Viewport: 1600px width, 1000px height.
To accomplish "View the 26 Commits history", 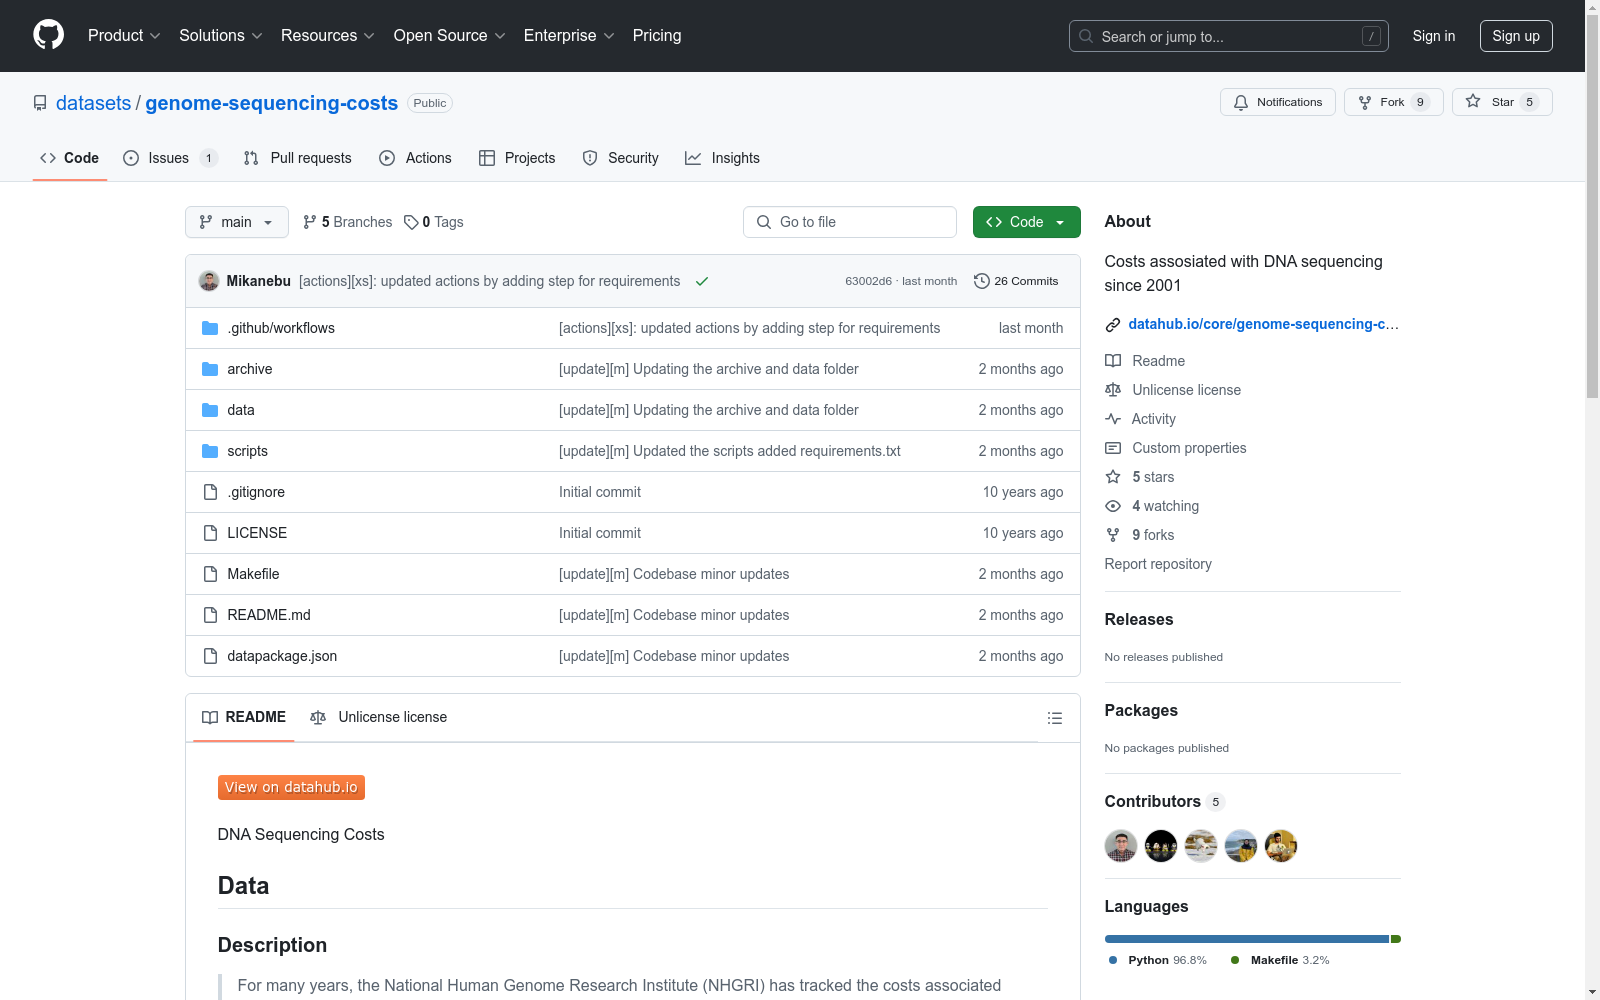I will 1016,281.
